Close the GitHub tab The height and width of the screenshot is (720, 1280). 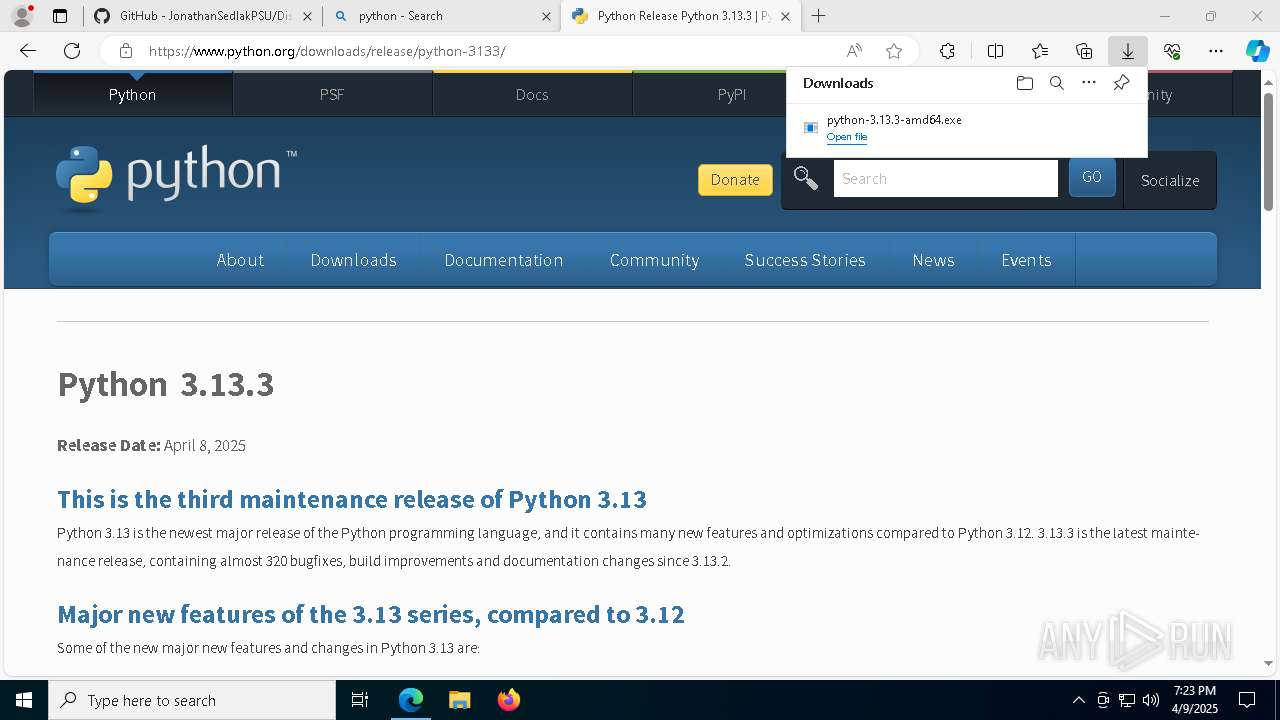pos(307,16)
